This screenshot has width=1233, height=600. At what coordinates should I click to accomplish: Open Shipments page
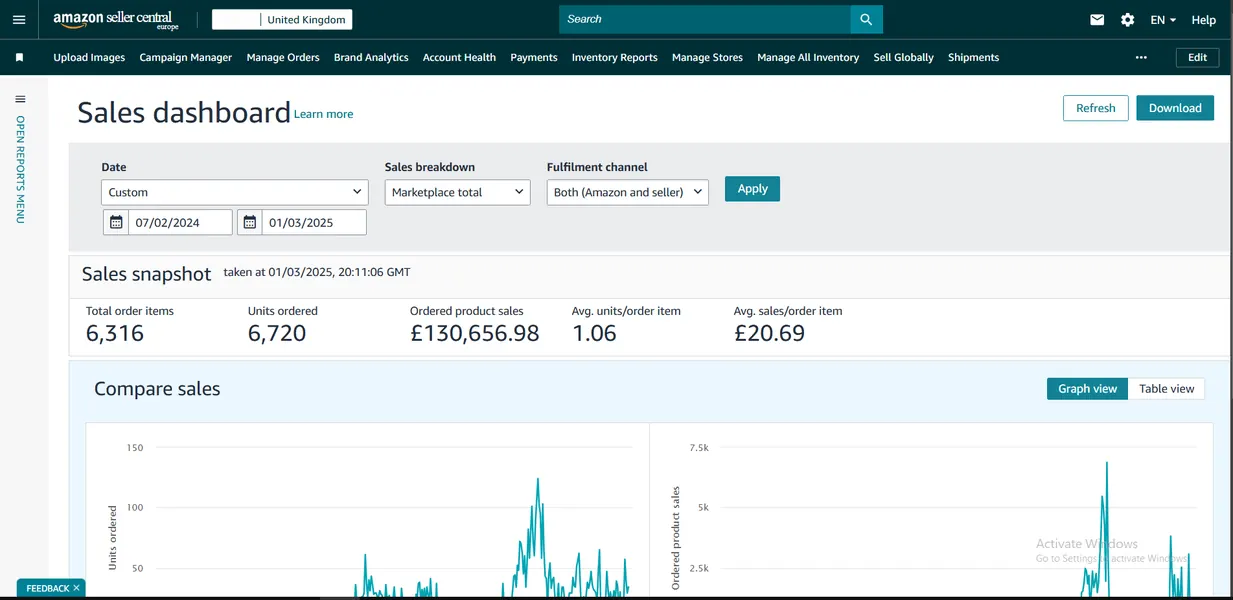point(974,58)
